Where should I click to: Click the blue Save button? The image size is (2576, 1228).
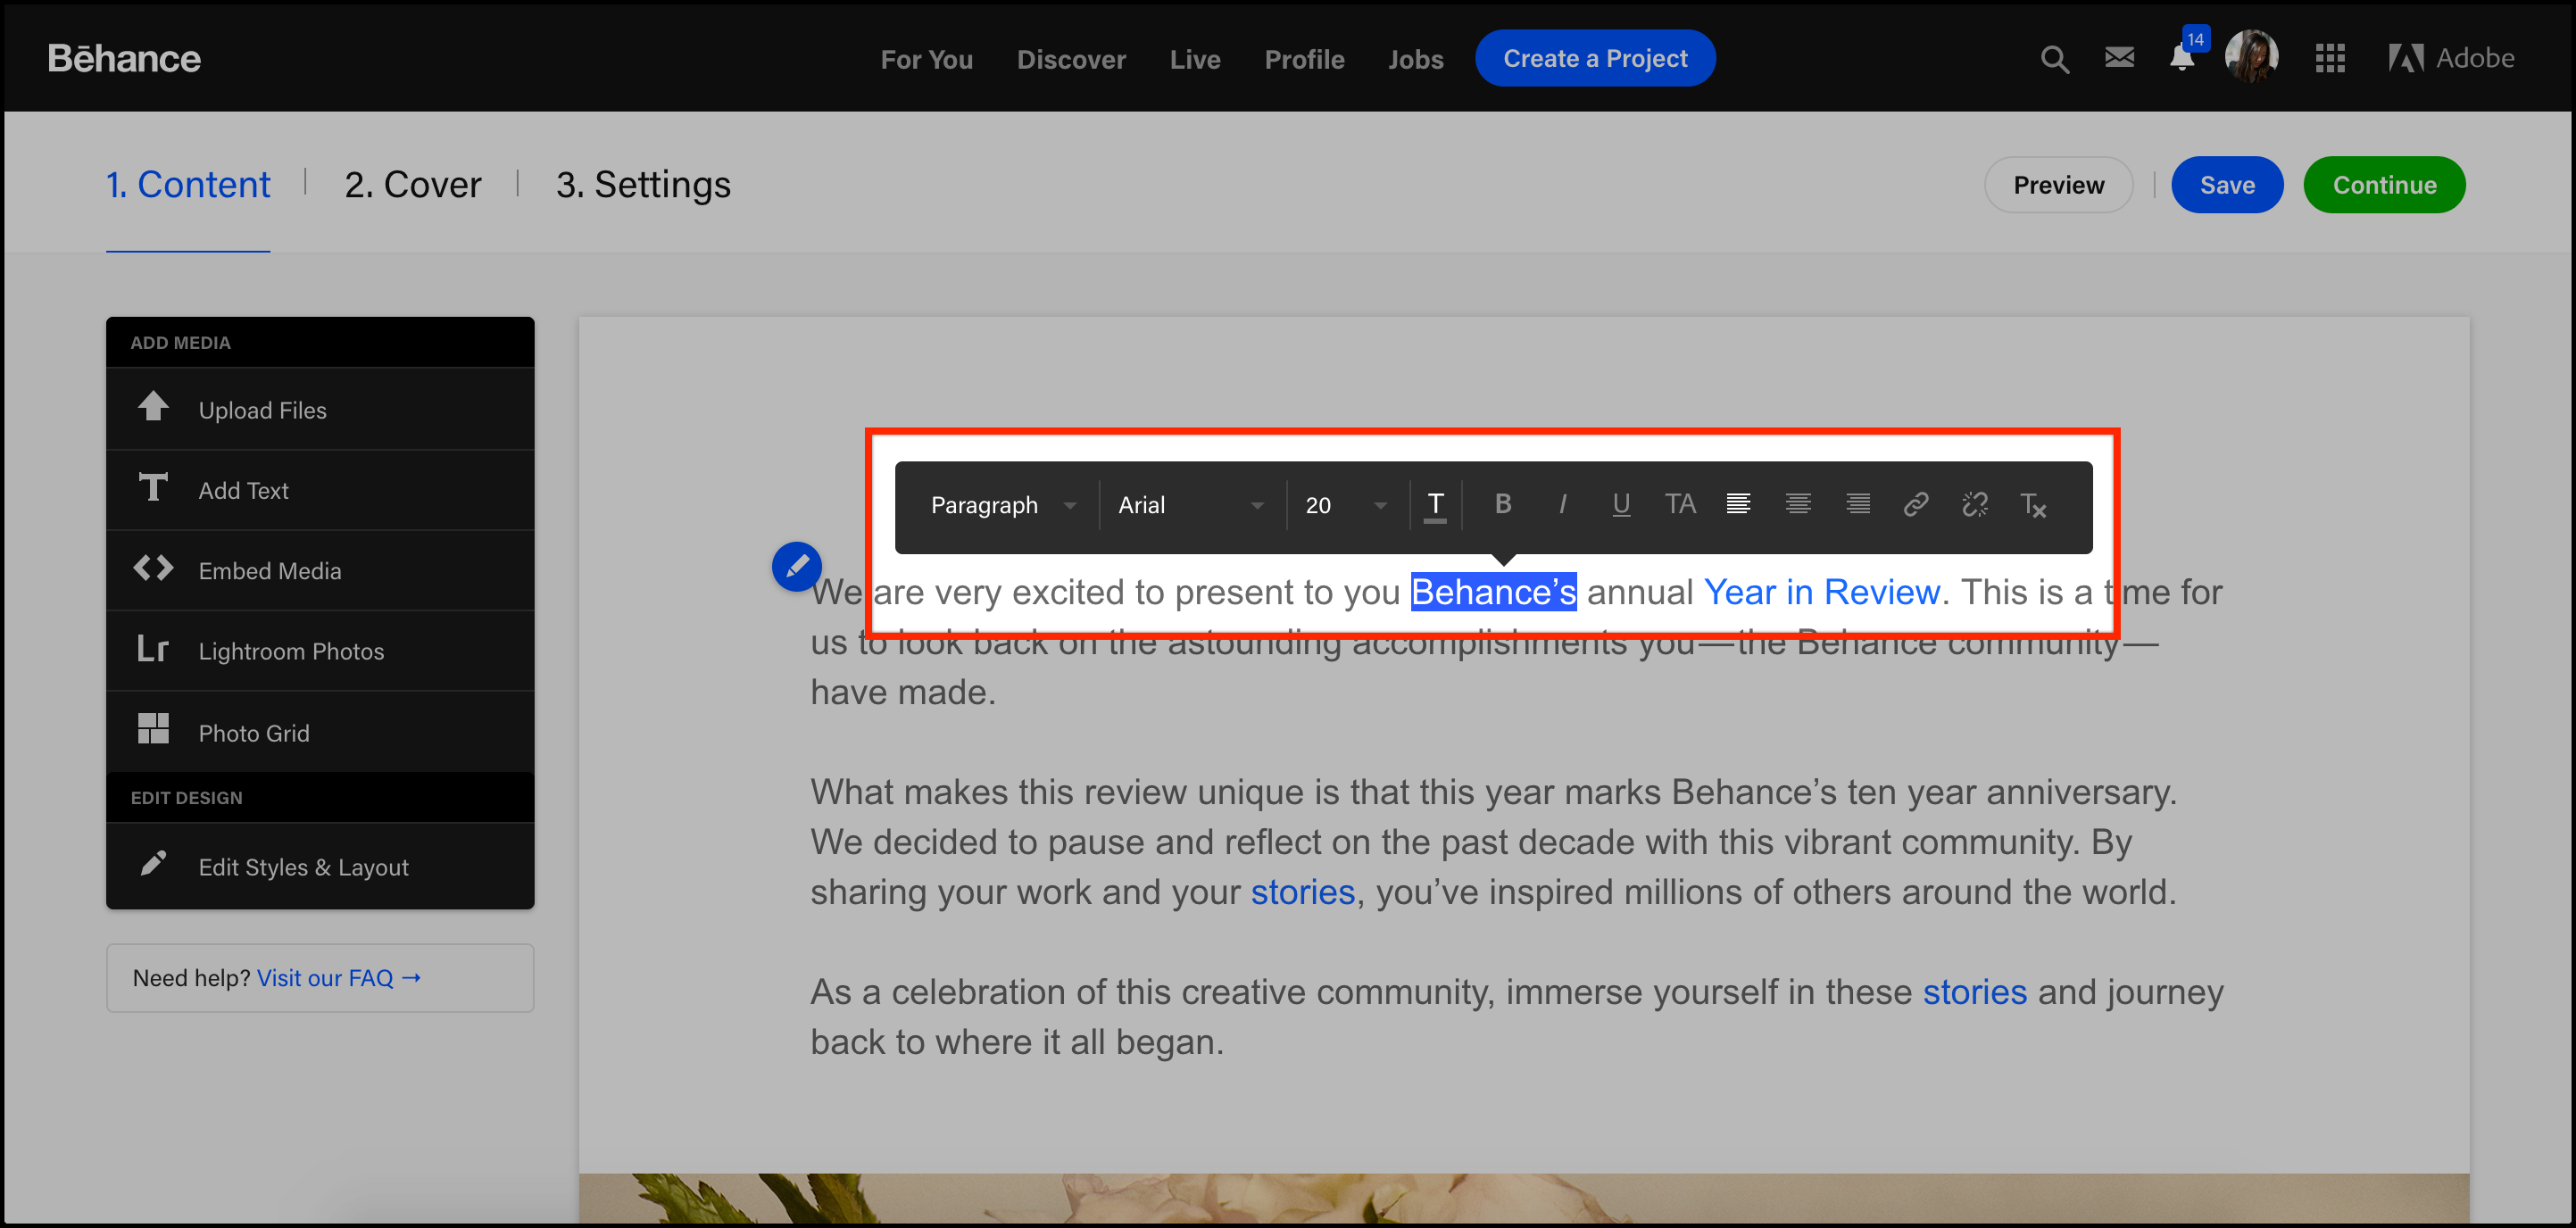(x=2227, y=185)
